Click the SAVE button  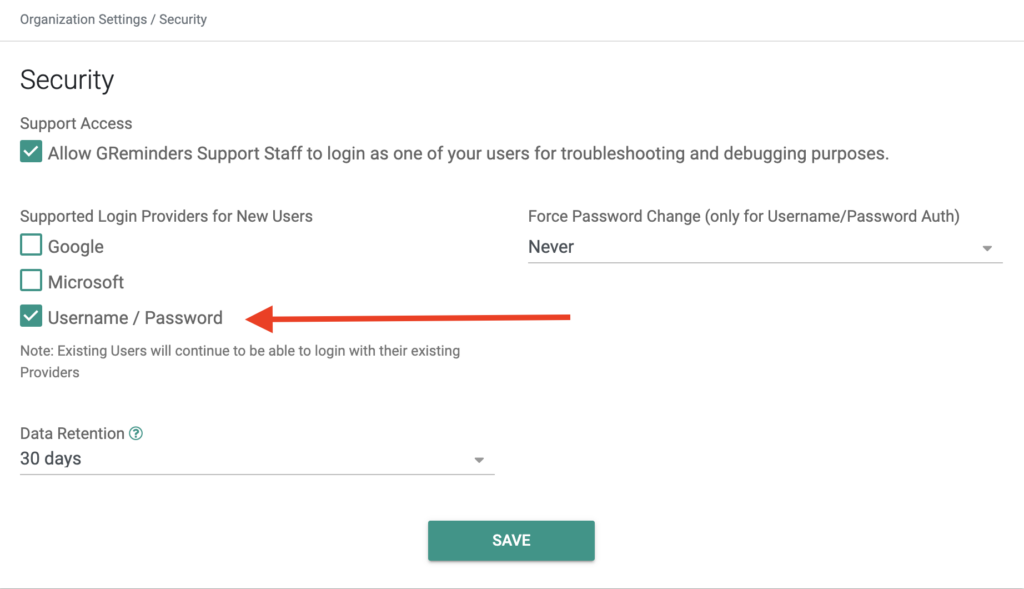click(511, 540)
